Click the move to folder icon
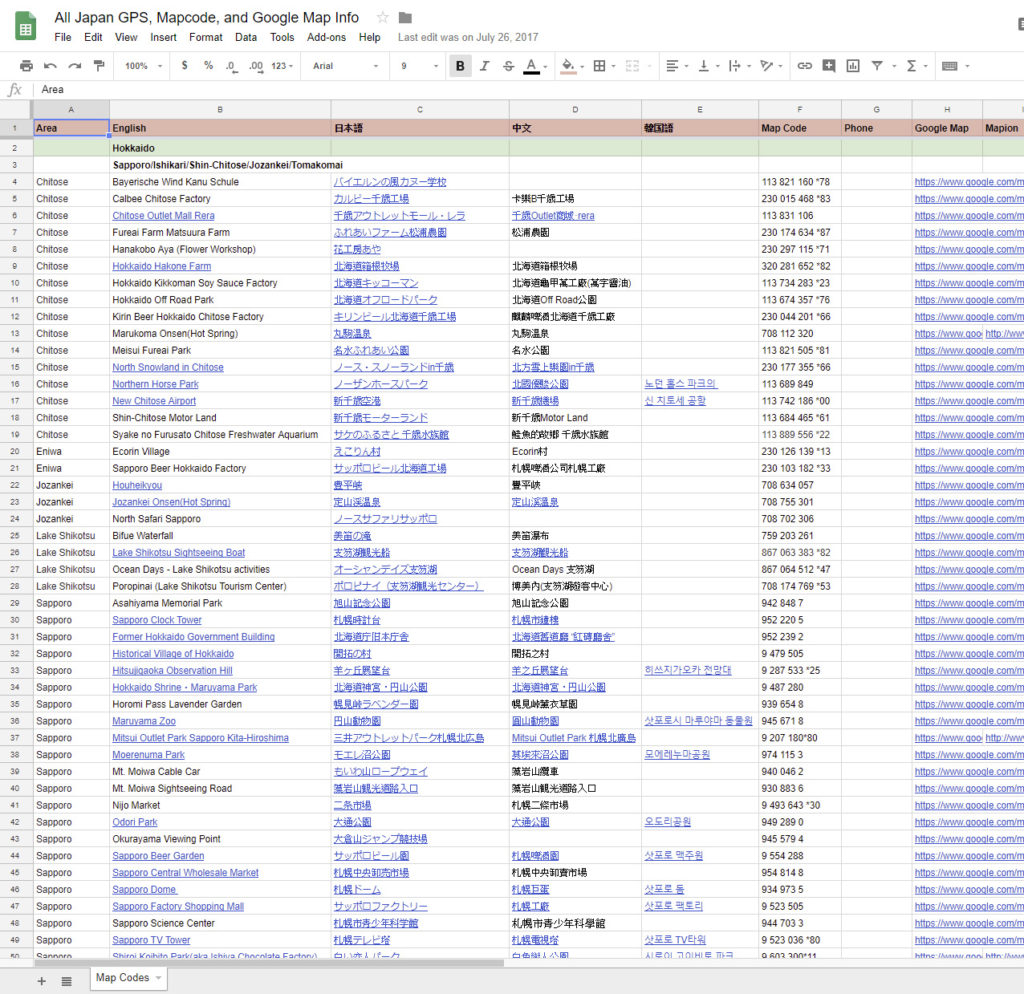The width and height of the screenshot is (1024, 994). click(405, 18)
